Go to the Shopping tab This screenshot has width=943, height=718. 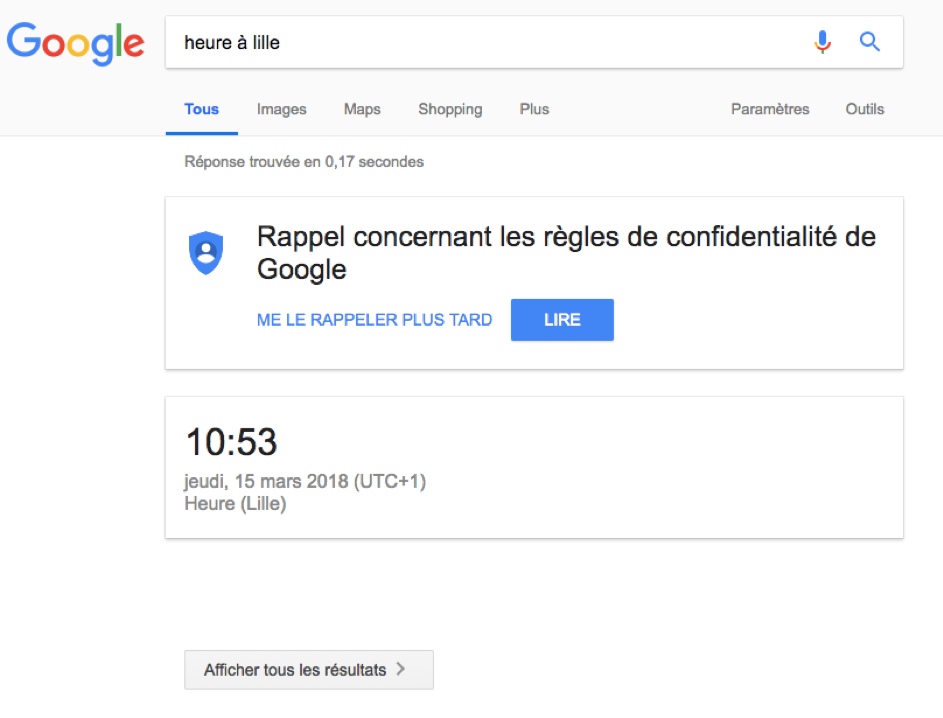pos(450,109)
